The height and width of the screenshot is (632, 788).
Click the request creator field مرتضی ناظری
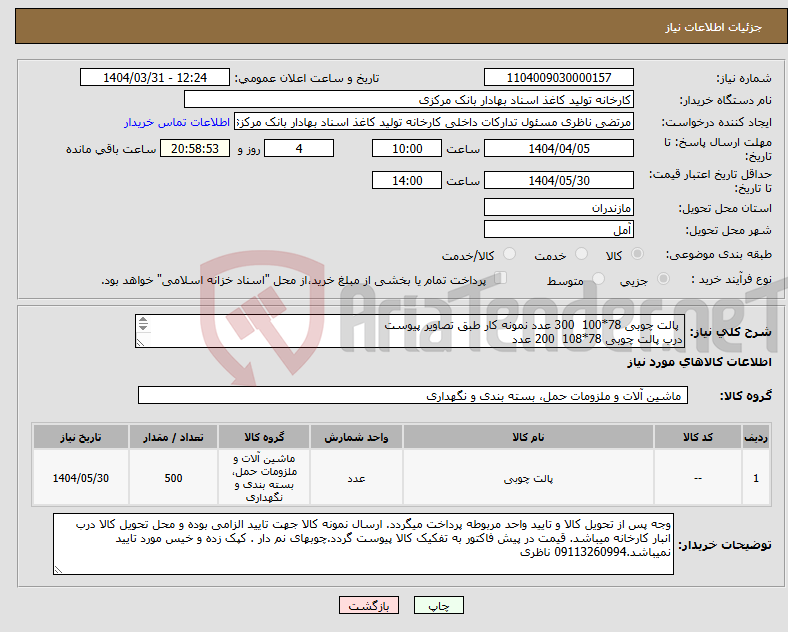pyautogui.click(x=434, y=122)
